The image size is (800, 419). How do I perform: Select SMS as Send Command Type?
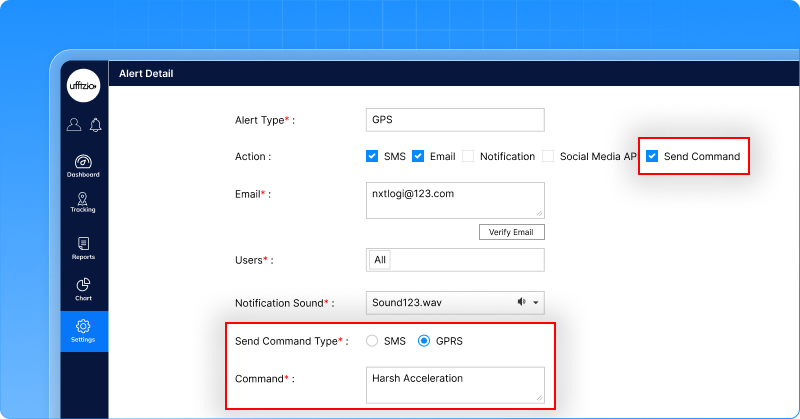coord(373,341)
